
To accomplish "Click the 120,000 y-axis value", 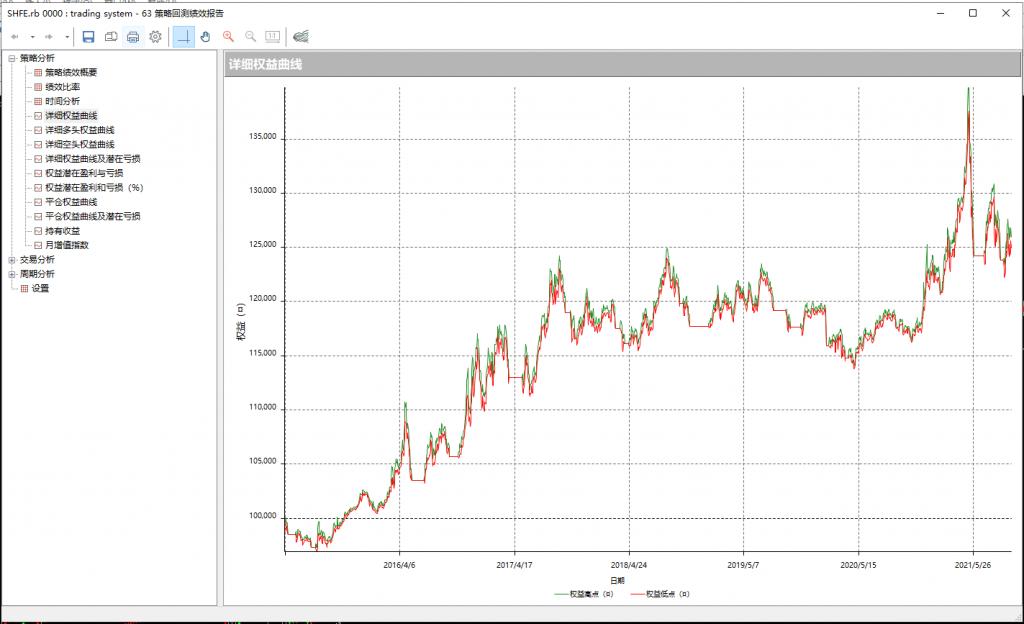I will point(263,299).
